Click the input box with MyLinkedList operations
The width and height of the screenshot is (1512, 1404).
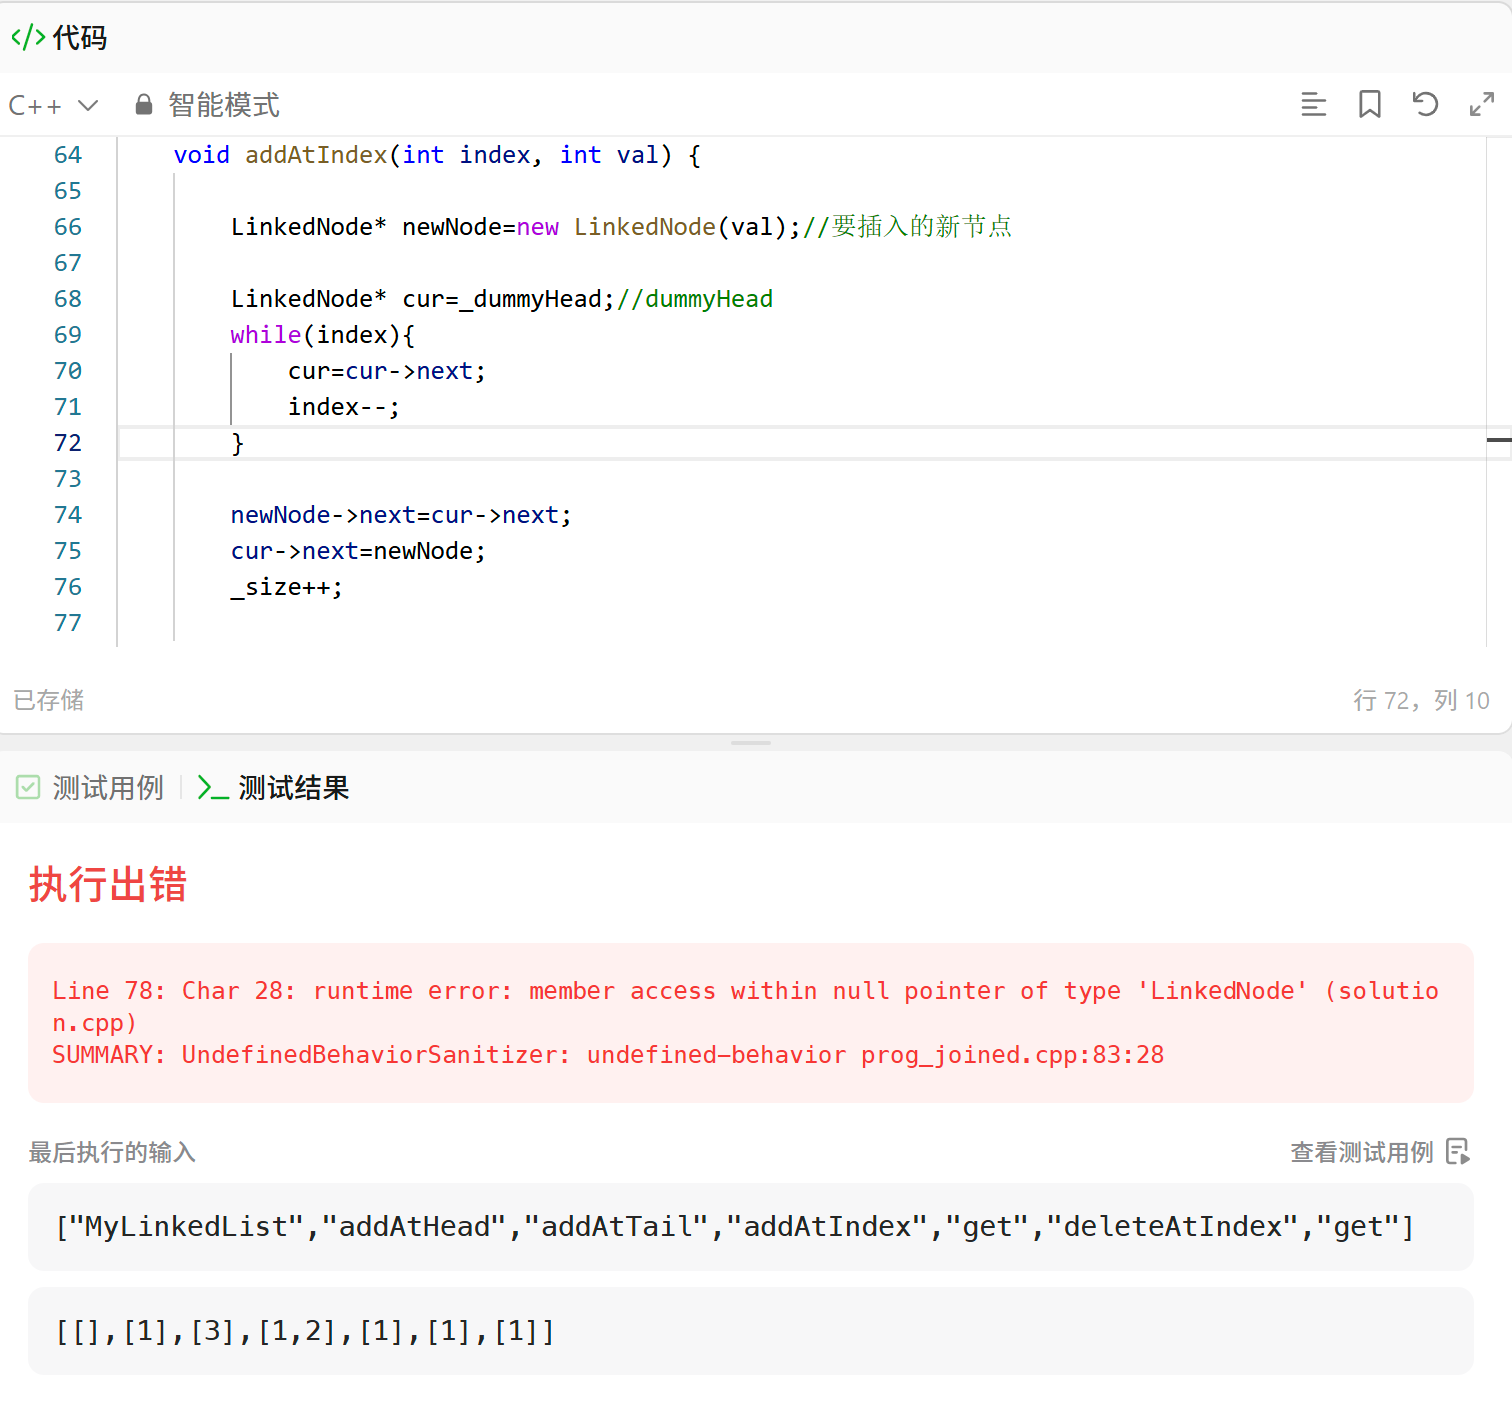(x=751, y=1226)
